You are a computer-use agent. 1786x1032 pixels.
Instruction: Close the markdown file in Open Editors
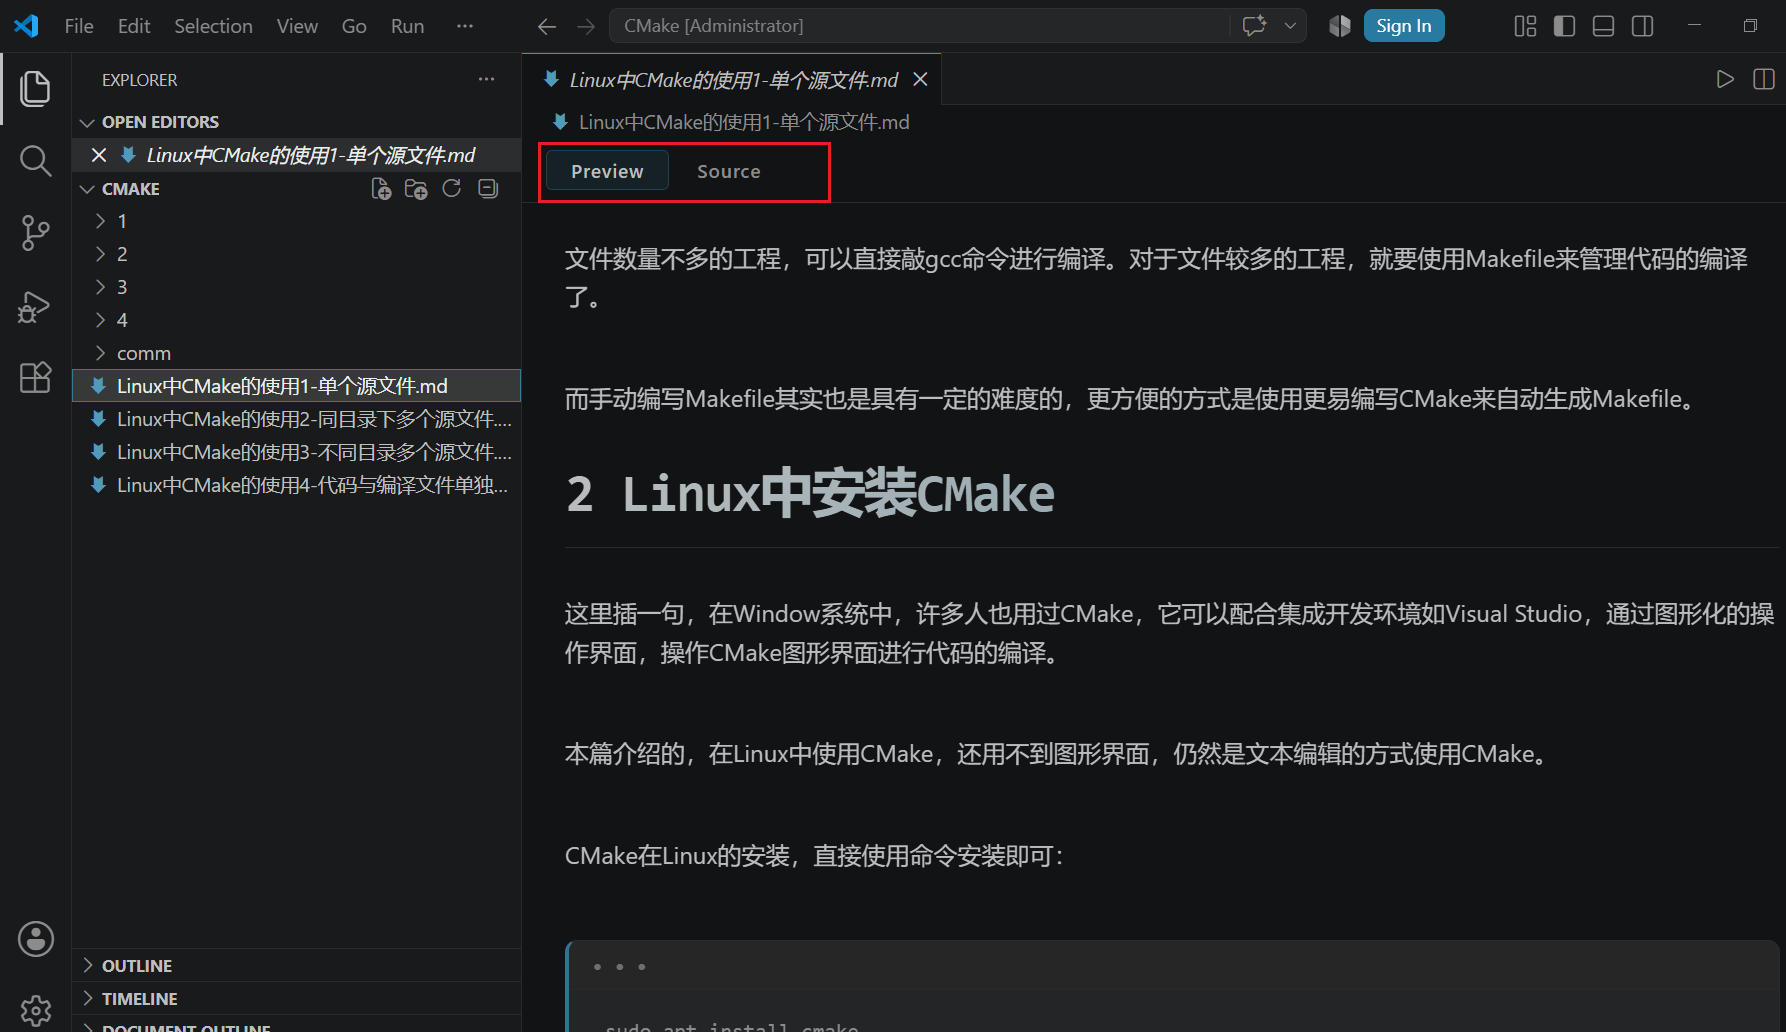(x=98, y=155)
